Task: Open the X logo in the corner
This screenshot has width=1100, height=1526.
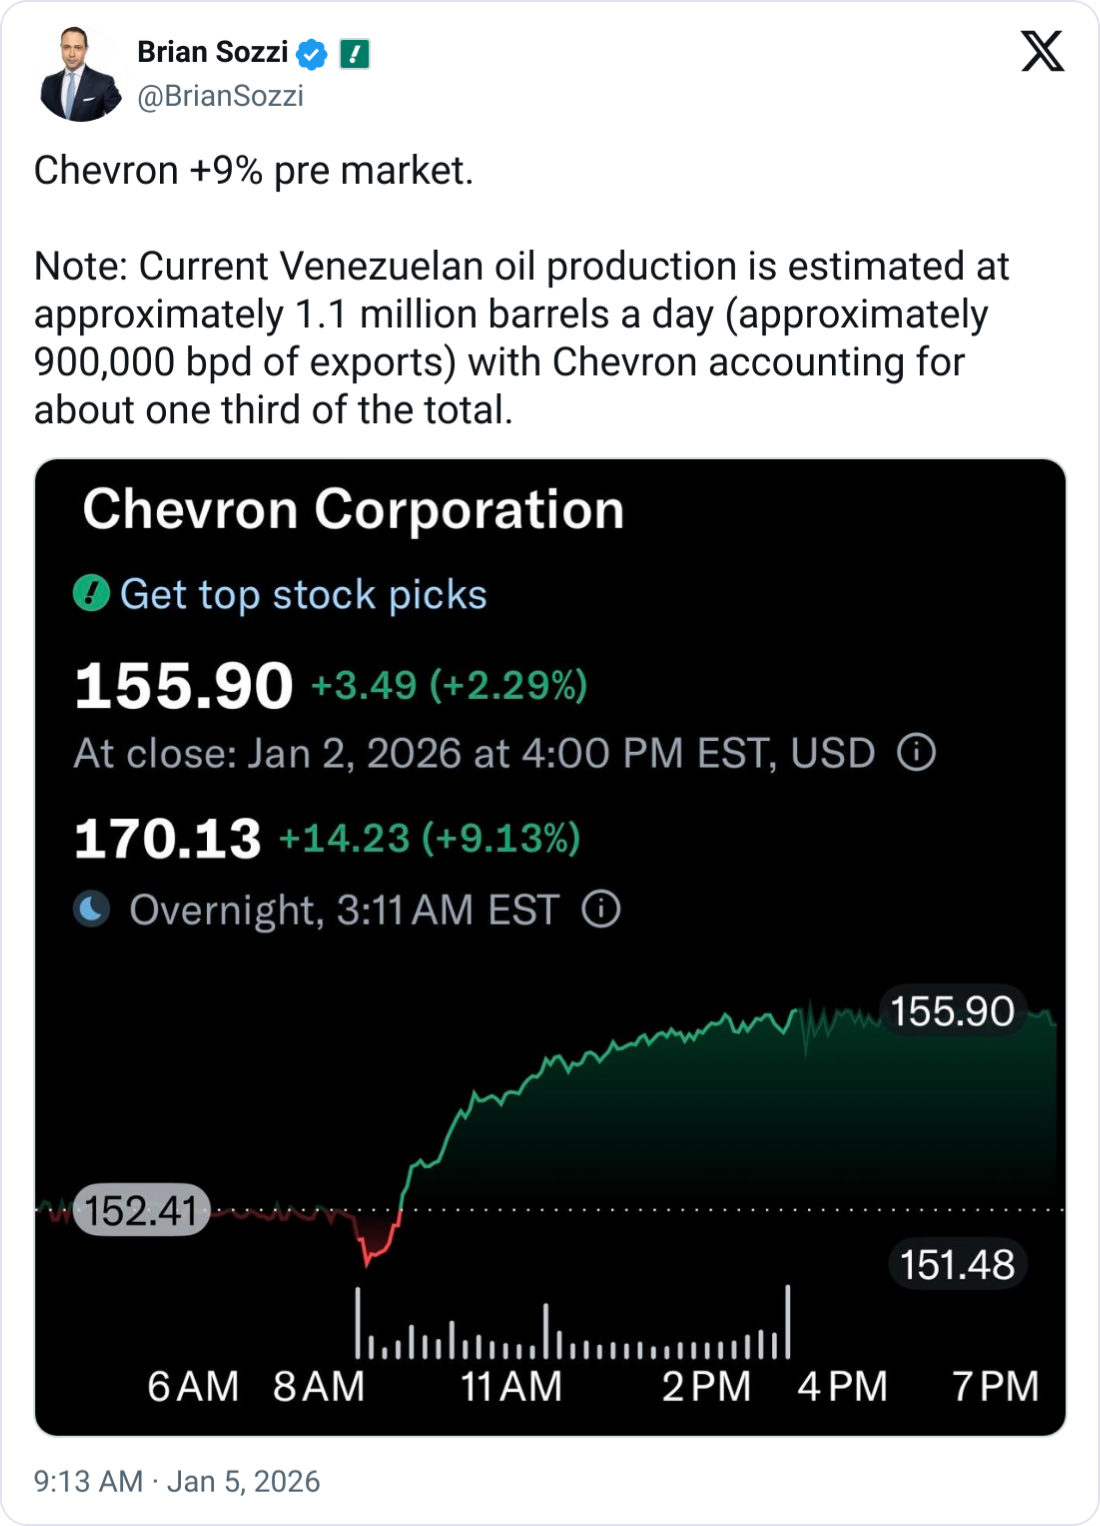Action: (x=1042, y=50)
